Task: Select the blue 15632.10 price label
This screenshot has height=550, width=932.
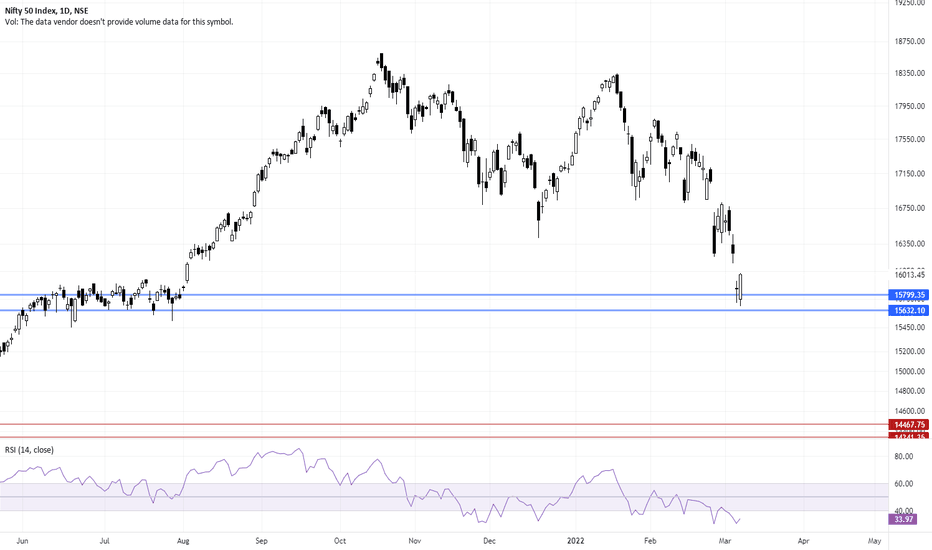Action: click(909, 310)
